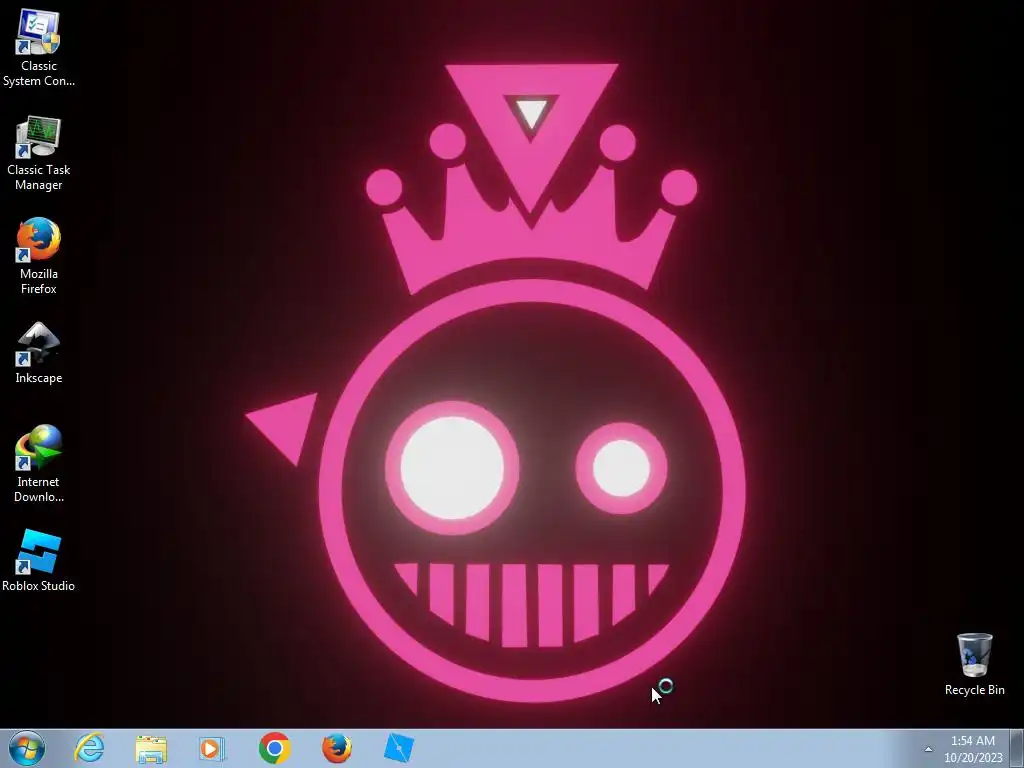The width and height of the screenshot is (1024, 768).
Task: Open Windows Media Player from taskbar
Action: [x=212, y=748]
